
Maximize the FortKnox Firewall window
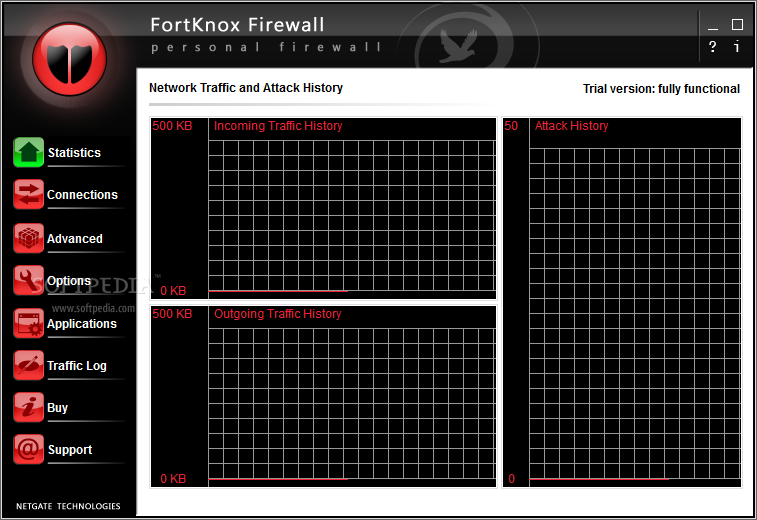coord(737,24)
